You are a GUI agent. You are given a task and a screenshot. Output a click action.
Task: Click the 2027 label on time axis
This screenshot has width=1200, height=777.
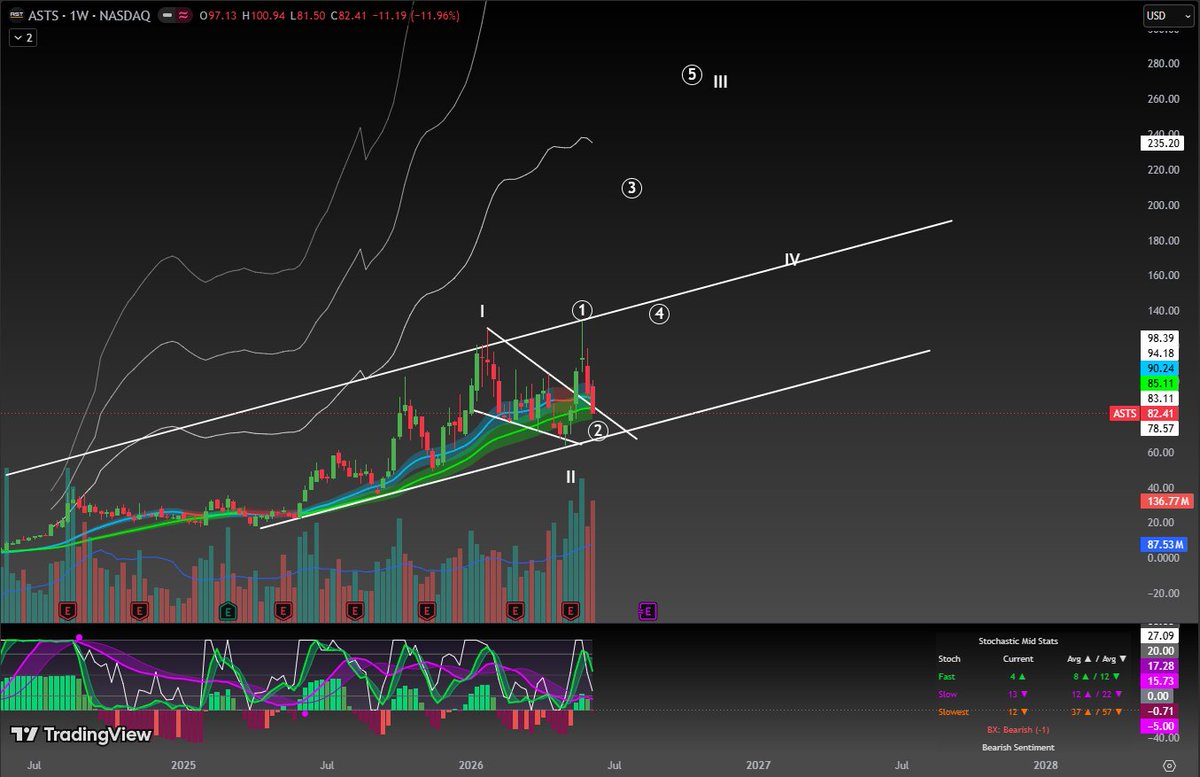(758, 765)
